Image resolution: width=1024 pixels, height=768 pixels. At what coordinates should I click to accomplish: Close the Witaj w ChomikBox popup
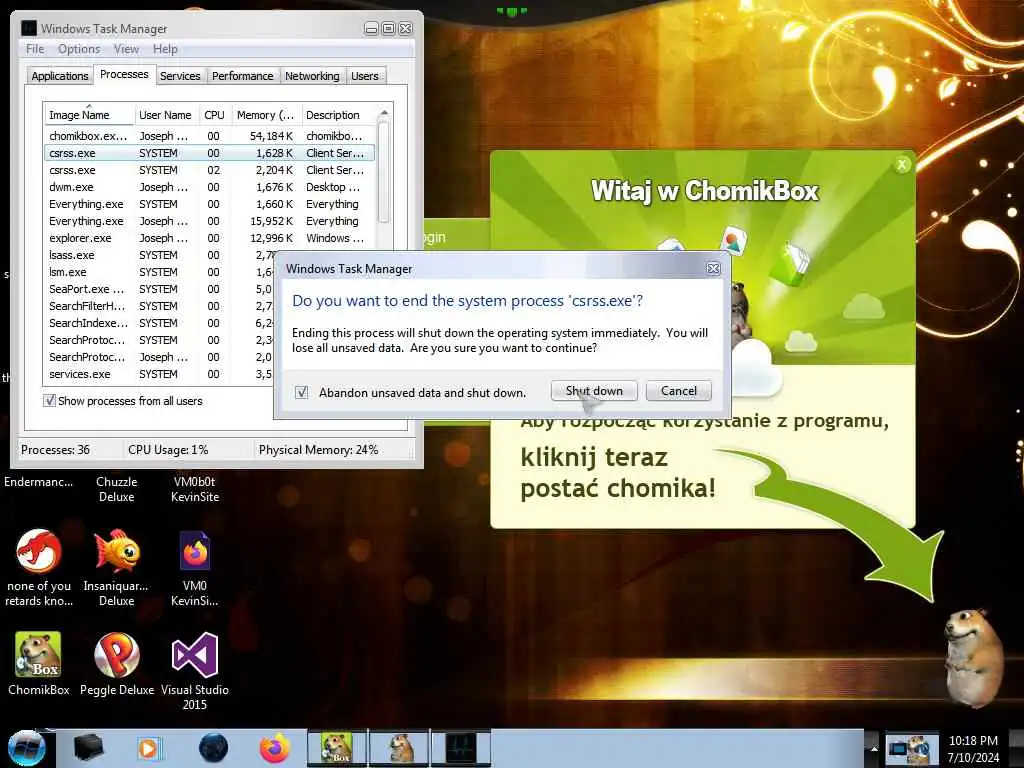pyautogui.click(x=902, y=165)
